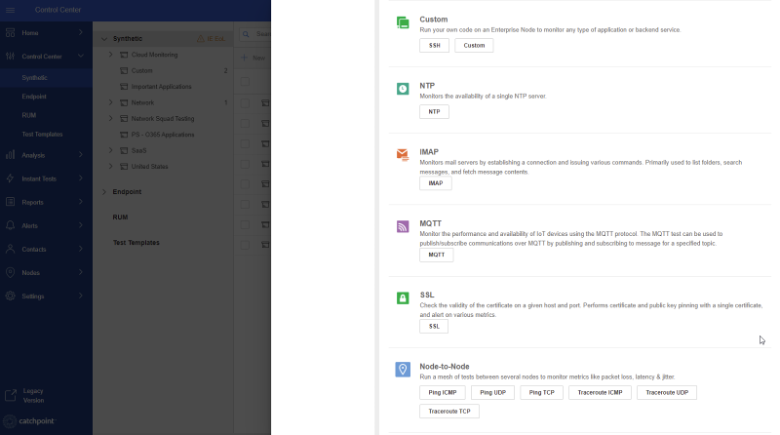Click the Node-to-Node blue pin icon
780x435 pixels.
click(x=403, y=369)
